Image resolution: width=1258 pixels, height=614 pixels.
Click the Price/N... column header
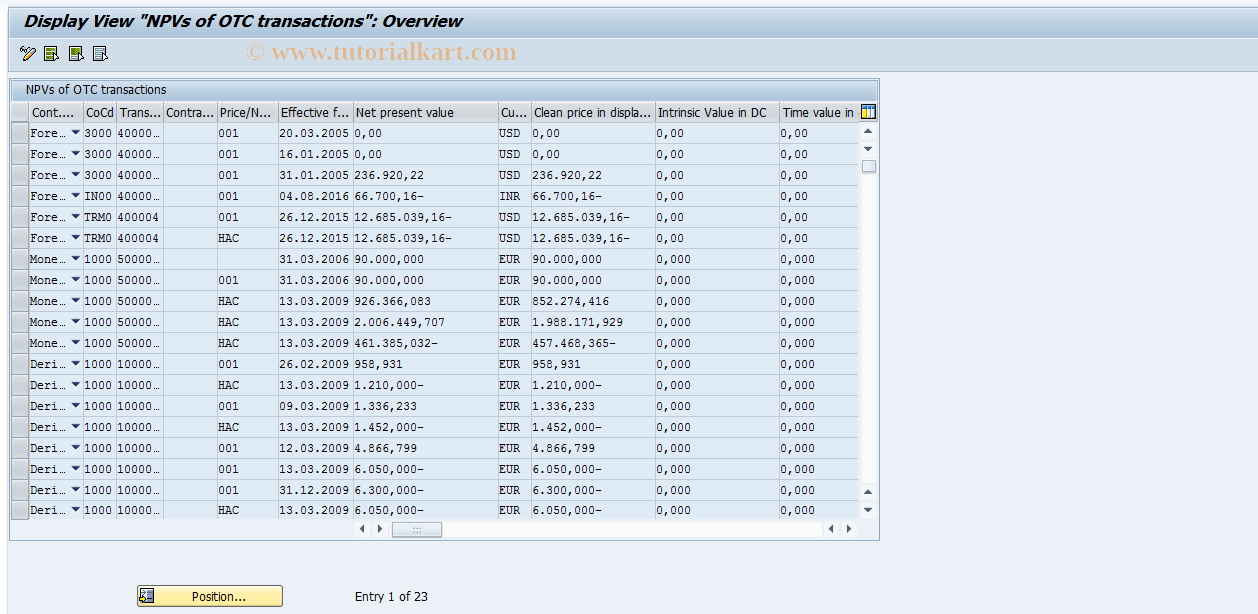tap(247, 112)
